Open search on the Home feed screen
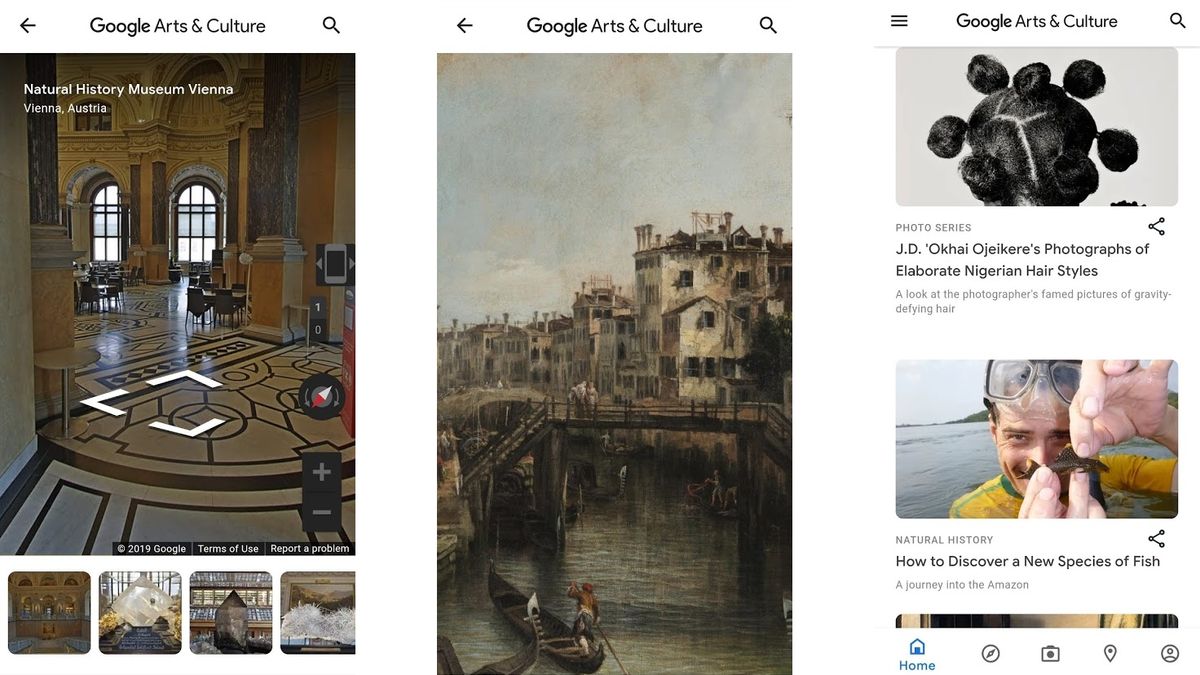 1178,19
